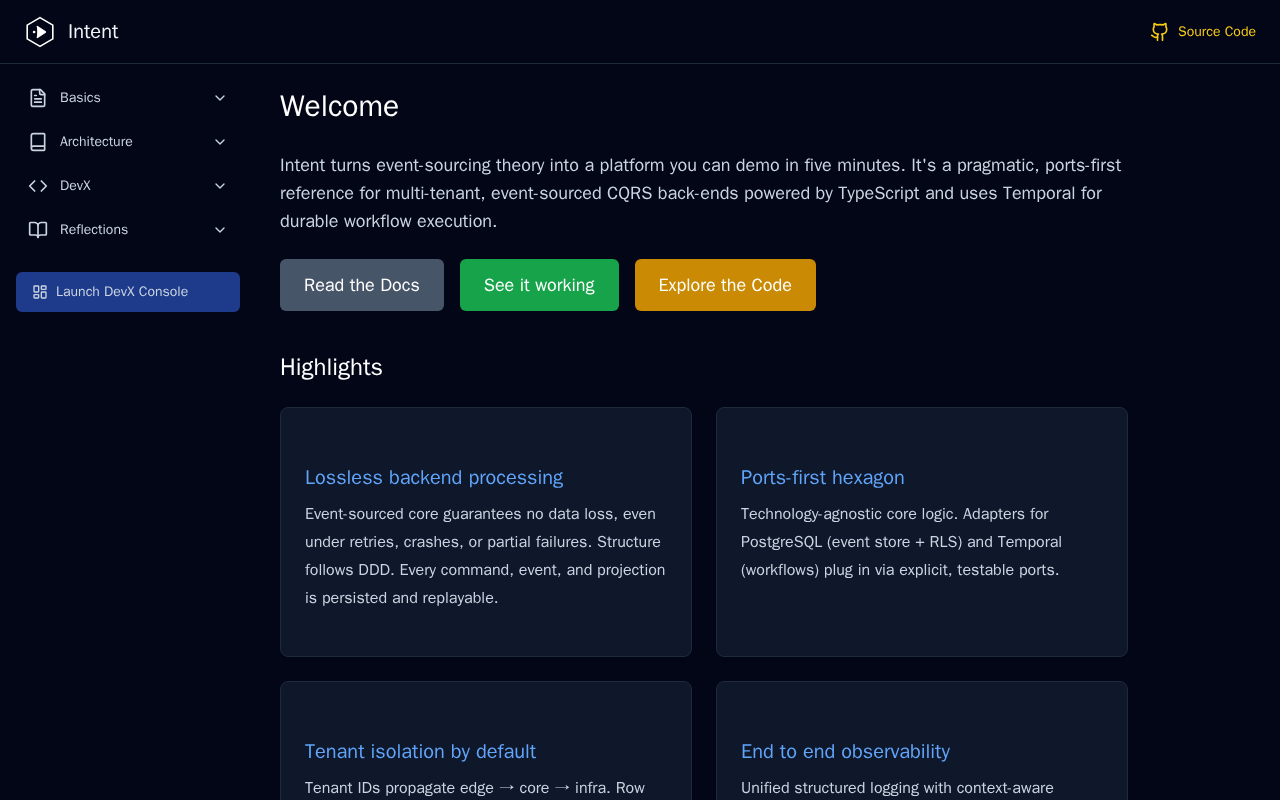Viewport: 1280px width, 800px height.
Task: Click the DevX Console dashboard grid icon
Action: coord(40,292)
